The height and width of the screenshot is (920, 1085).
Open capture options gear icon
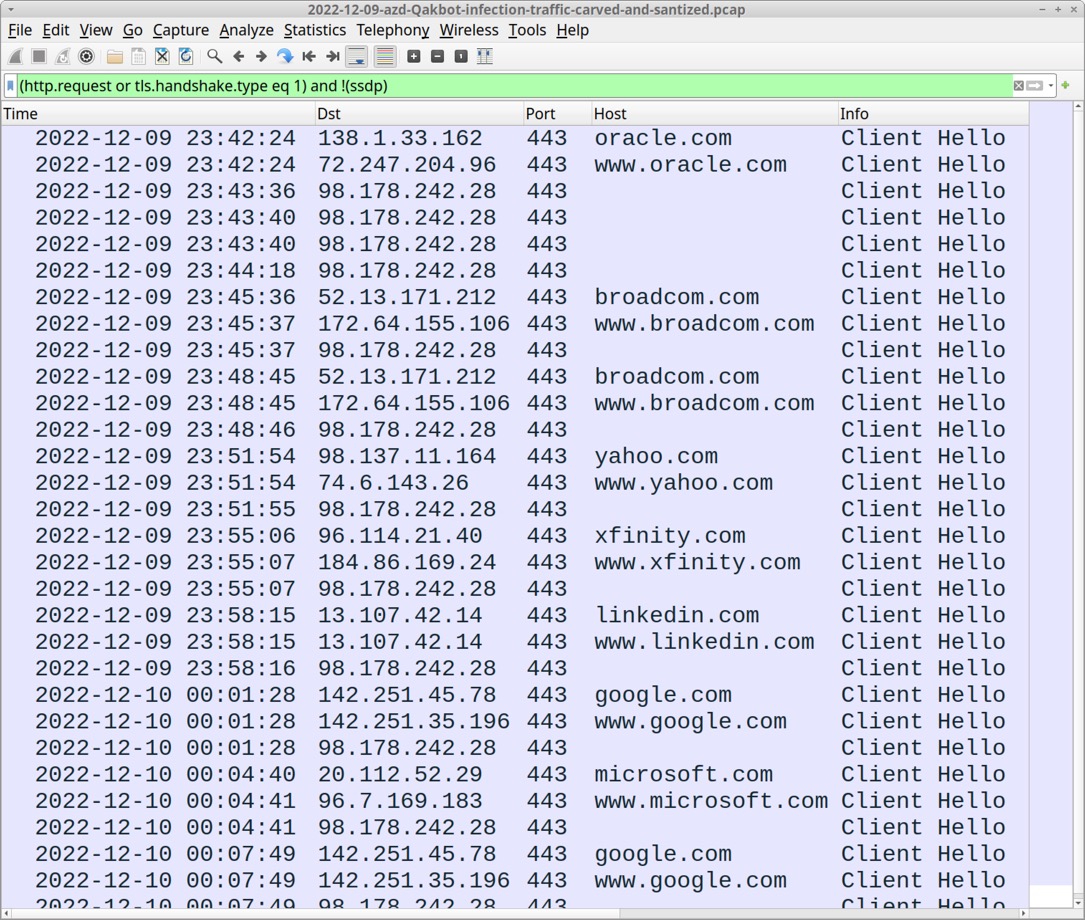click(86, 57)
